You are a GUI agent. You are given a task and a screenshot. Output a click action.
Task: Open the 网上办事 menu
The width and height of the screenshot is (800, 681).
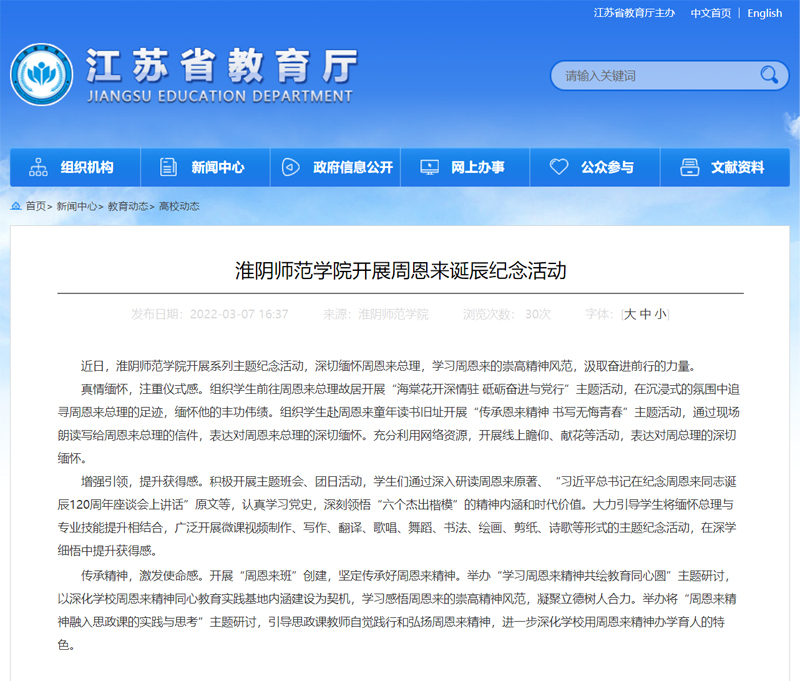(x=465, y=167)
